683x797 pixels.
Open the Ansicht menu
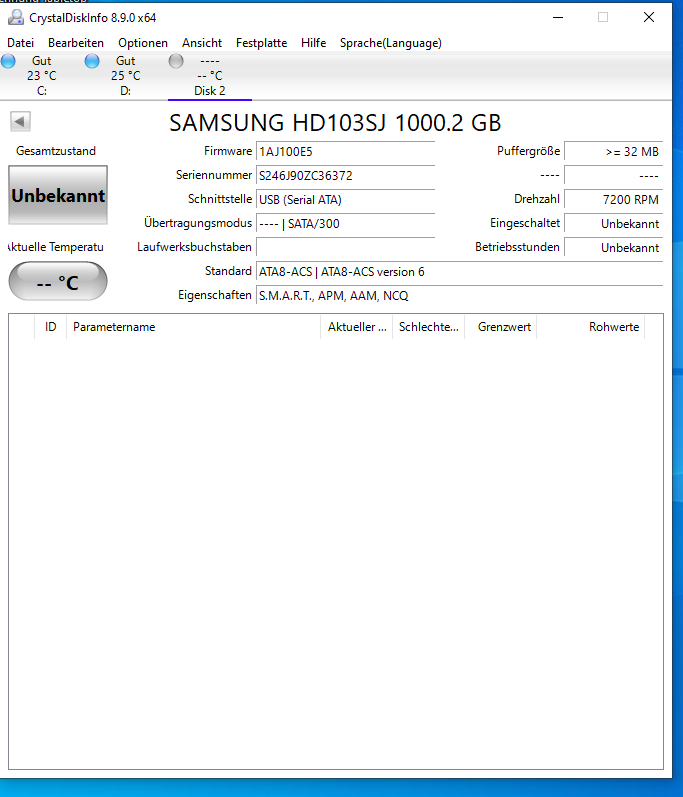(202, 43)
